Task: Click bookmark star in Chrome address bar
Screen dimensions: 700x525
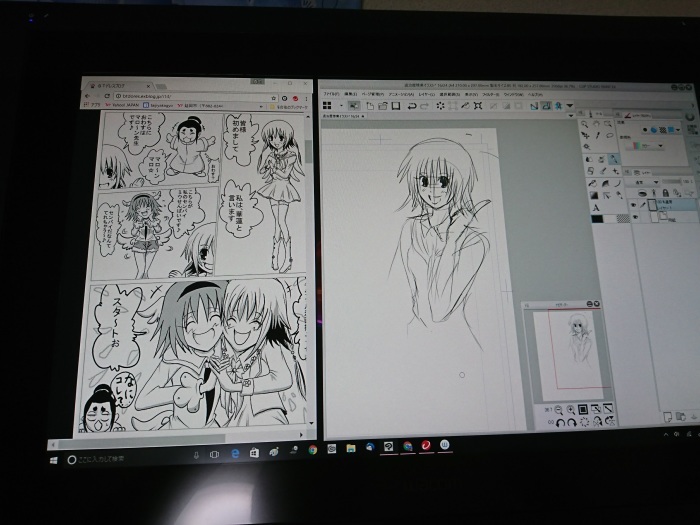Action: tap(274, 98)
